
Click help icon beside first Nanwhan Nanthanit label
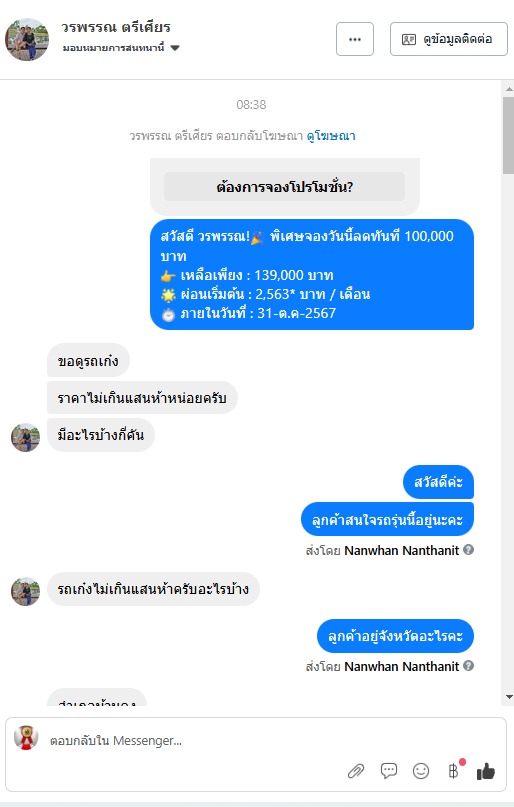coord(468,550)
